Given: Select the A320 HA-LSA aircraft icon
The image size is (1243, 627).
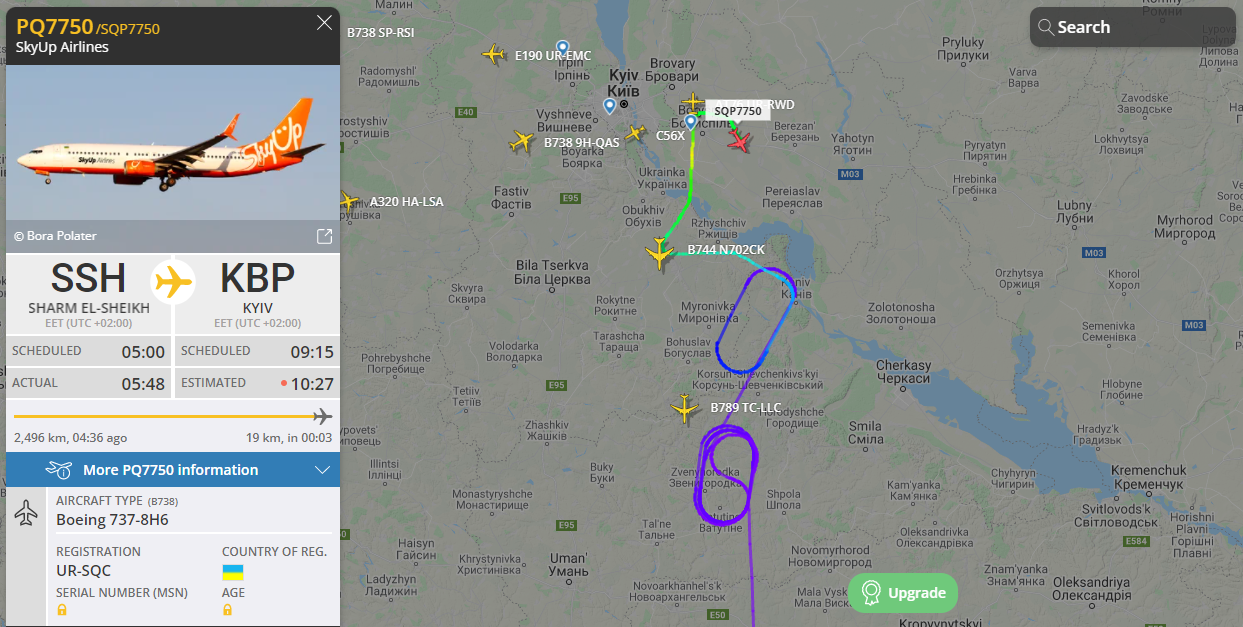Looking at the screenshot, I should (348, 202).
